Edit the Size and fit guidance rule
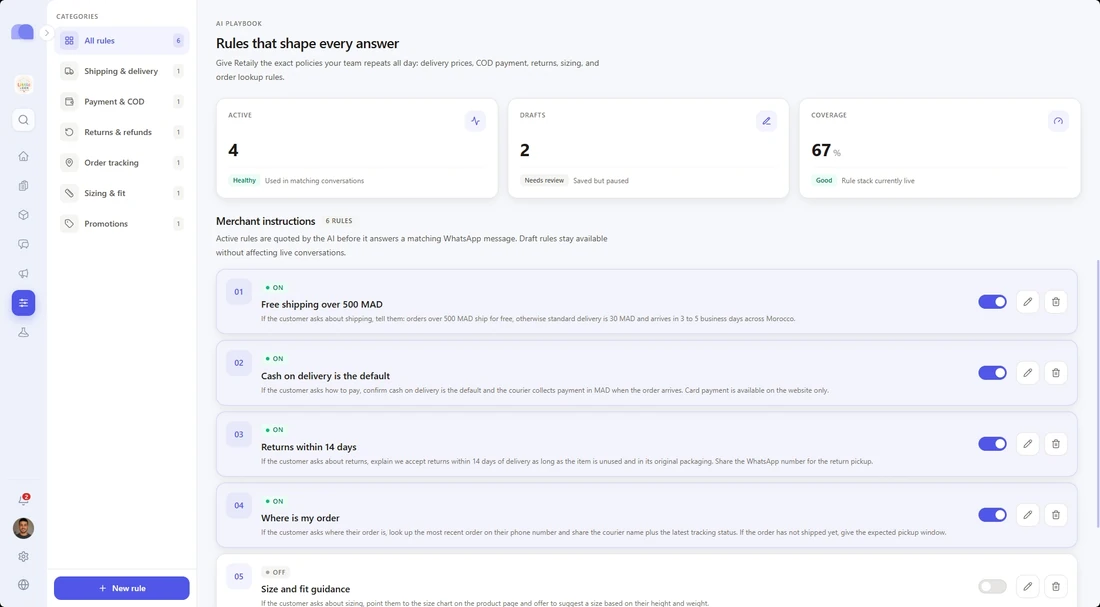 click(x=1028, y=586)
